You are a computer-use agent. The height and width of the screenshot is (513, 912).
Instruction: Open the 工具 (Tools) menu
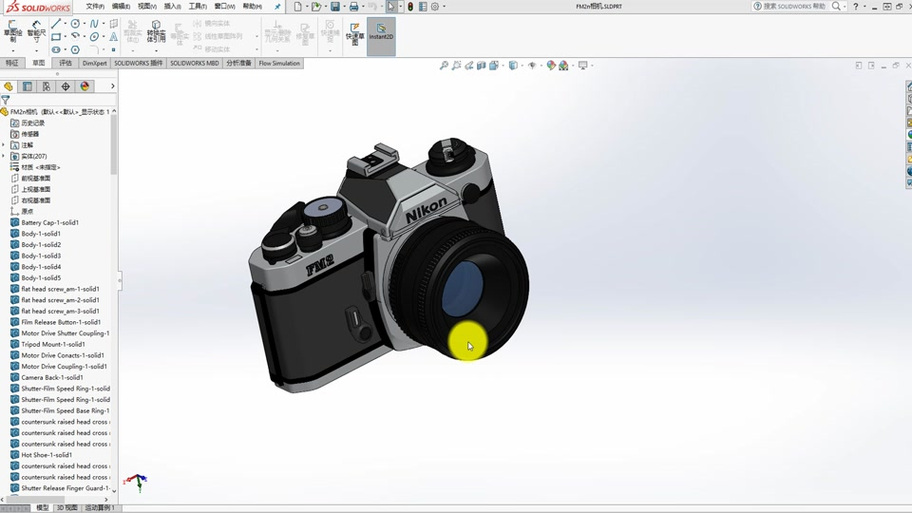[x=197, y=6]
